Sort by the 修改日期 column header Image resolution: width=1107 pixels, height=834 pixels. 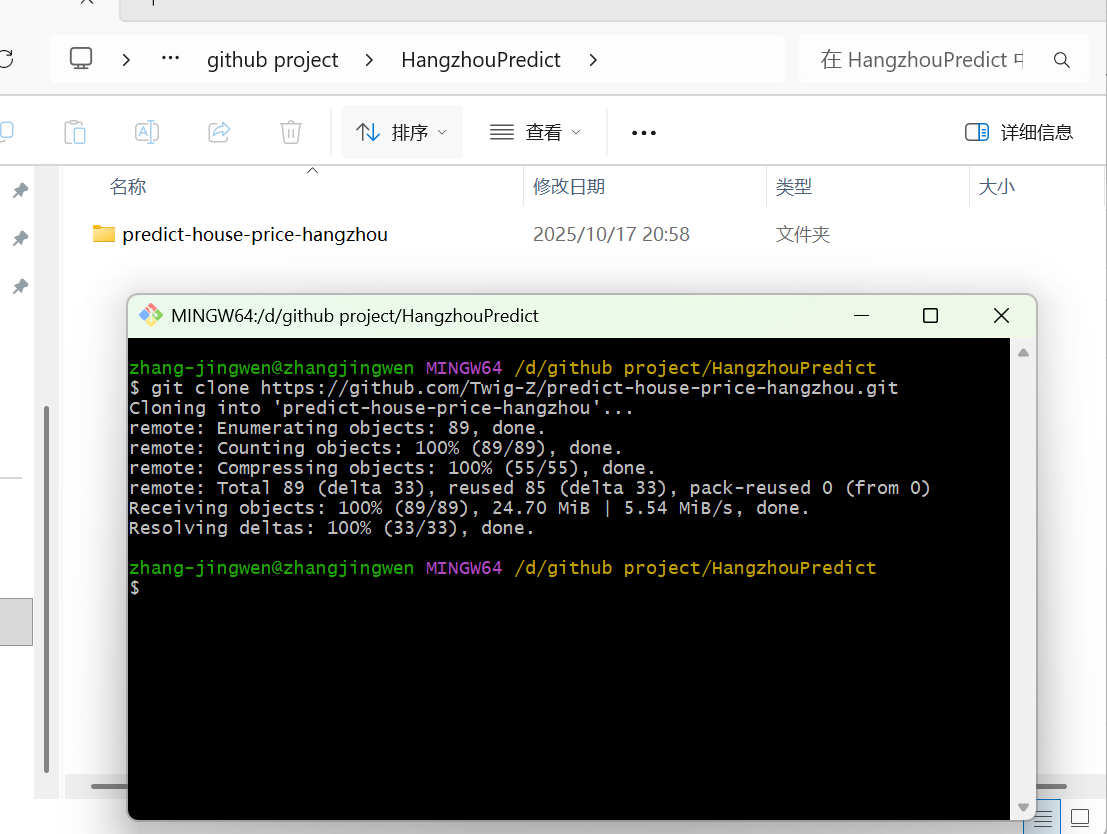[x=569, y=186]
